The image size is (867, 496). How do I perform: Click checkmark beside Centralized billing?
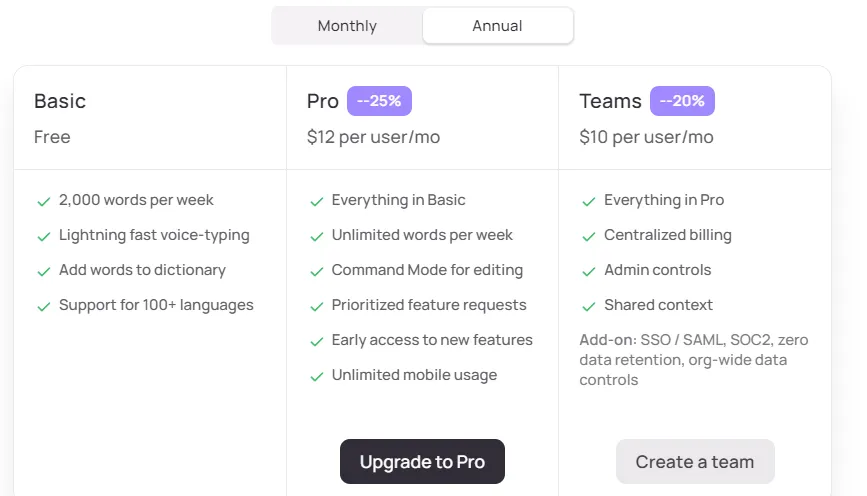[589, 237]
